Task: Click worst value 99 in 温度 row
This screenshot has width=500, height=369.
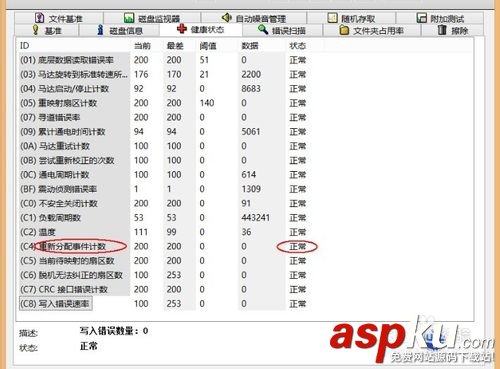Action: (171, 232)
